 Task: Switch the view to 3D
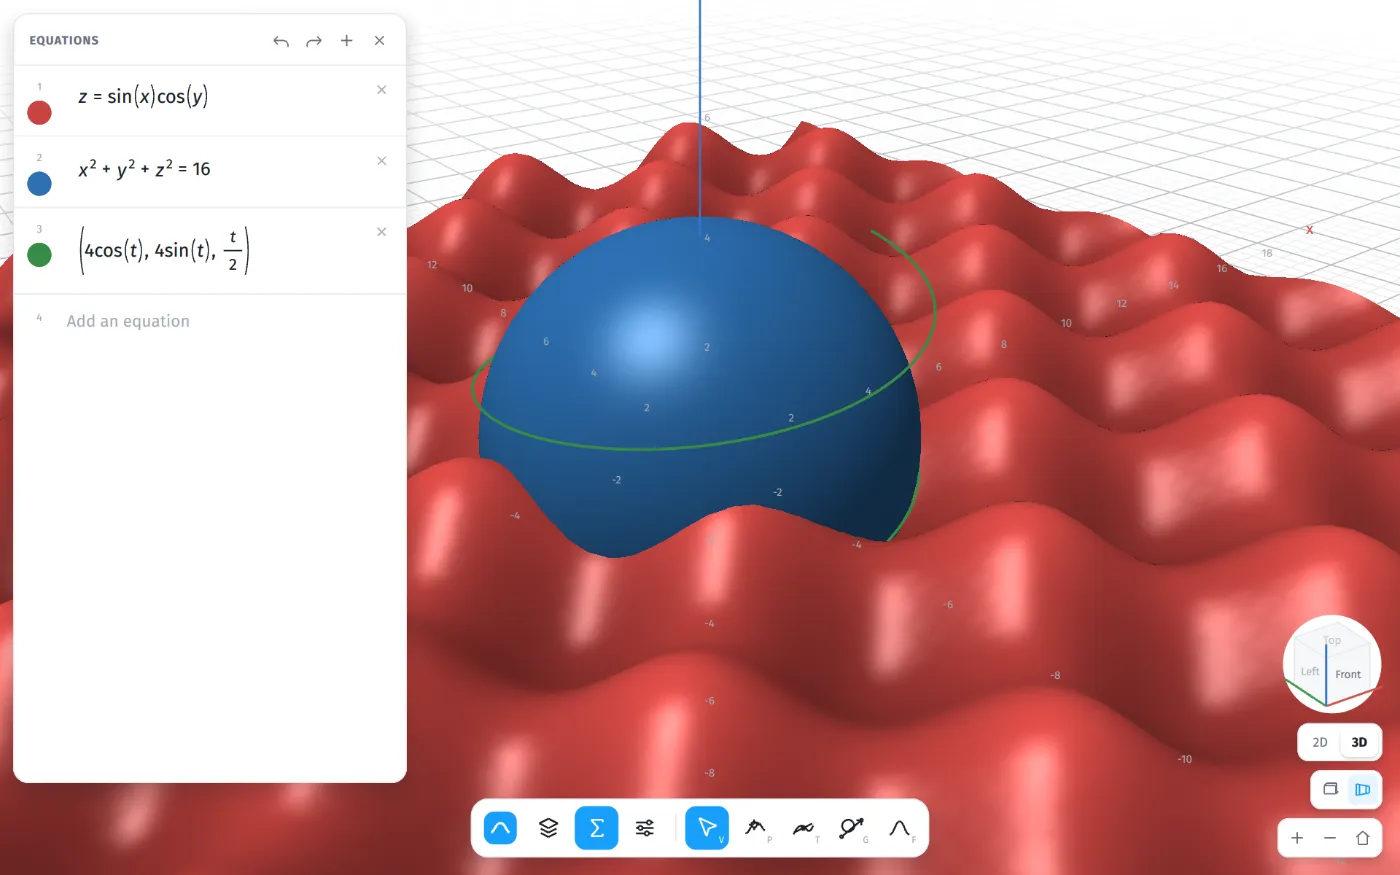click(1359, 743)
